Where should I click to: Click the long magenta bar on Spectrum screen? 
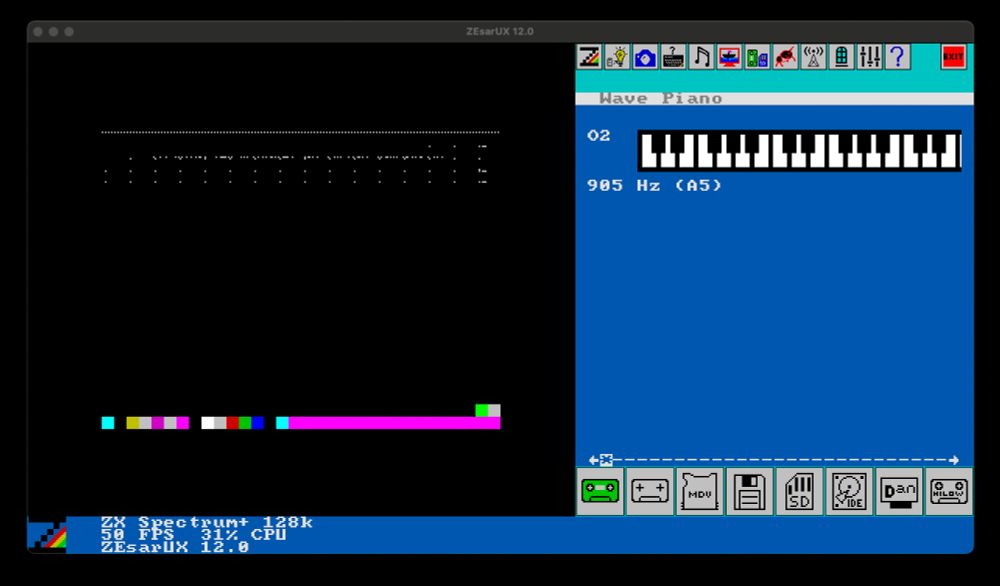pyautogui.click(x=394, y=423)
